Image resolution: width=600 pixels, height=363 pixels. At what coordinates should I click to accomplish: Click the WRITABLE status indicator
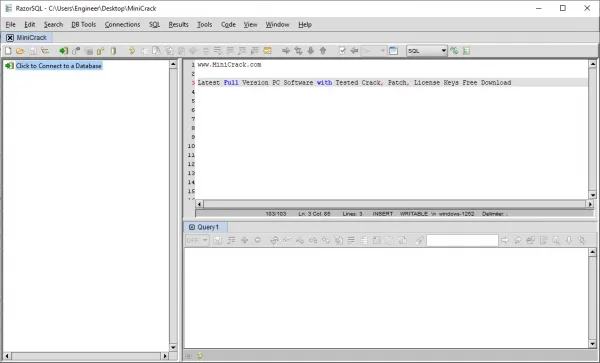pyautogui.click(x=414, y=214)
